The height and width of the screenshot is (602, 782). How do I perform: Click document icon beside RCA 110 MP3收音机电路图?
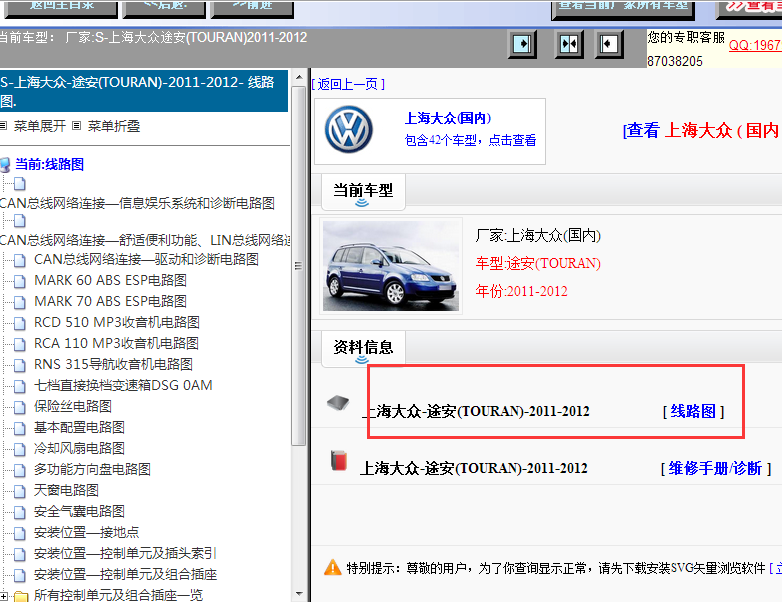(x=19, y=344)
